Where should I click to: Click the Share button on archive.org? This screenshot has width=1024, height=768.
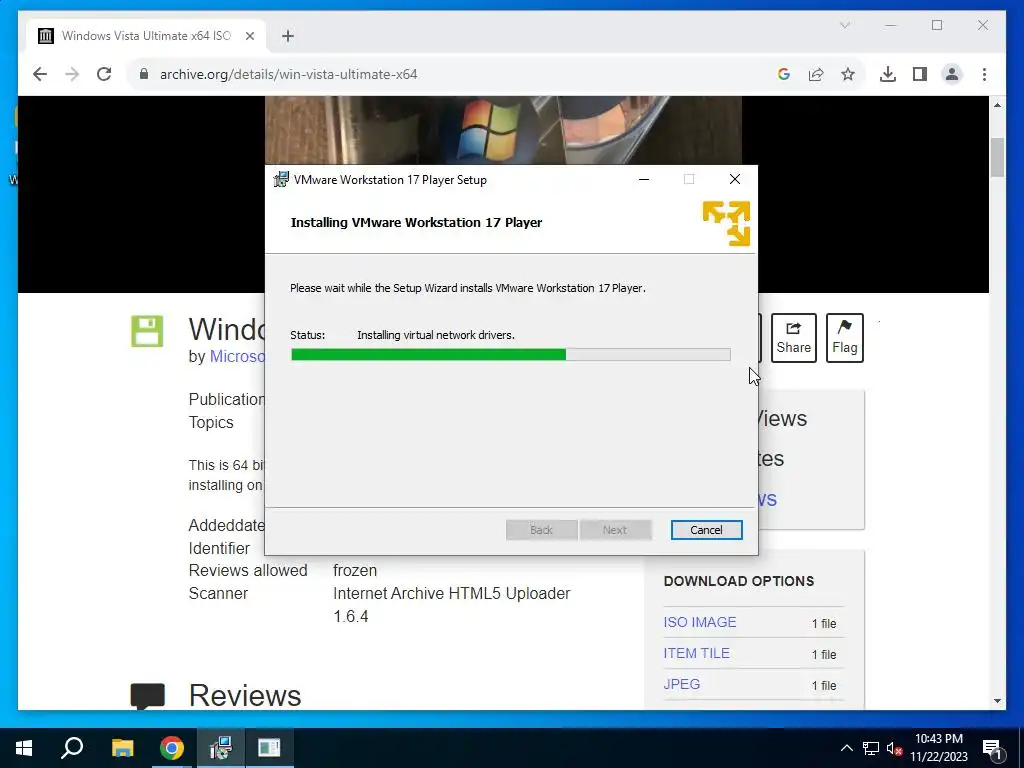[x=793, y=338]
